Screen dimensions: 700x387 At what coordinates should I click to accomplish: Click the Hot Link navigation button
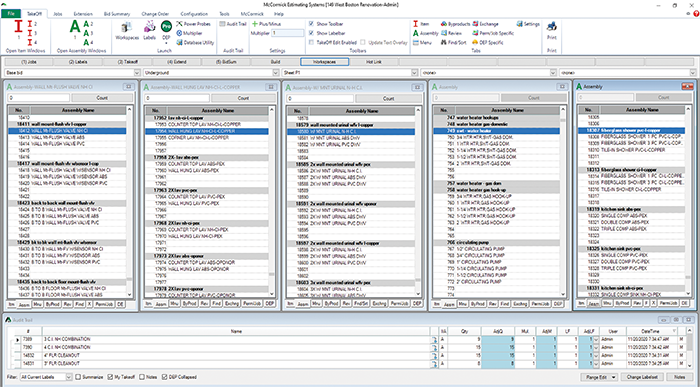coord(374,62)
